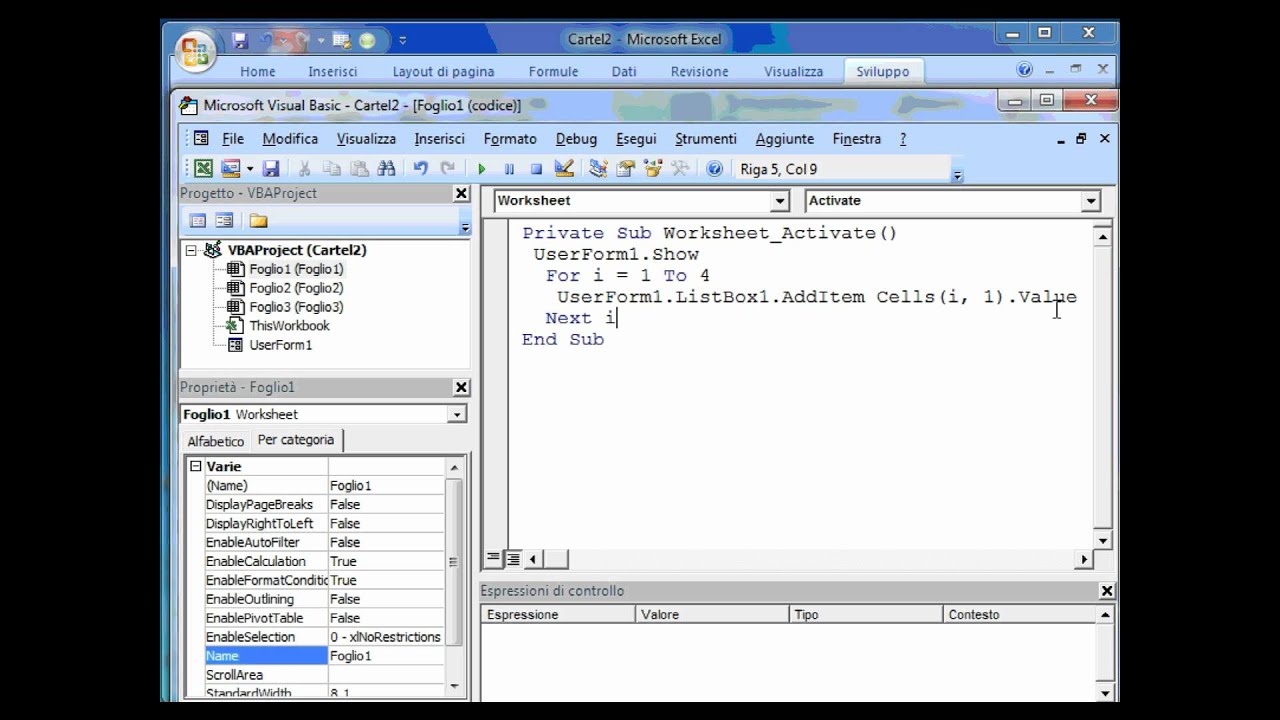Open Visual Basic Help question mark icon
This screenshot has width=1280, height=720.
point(714,169)
